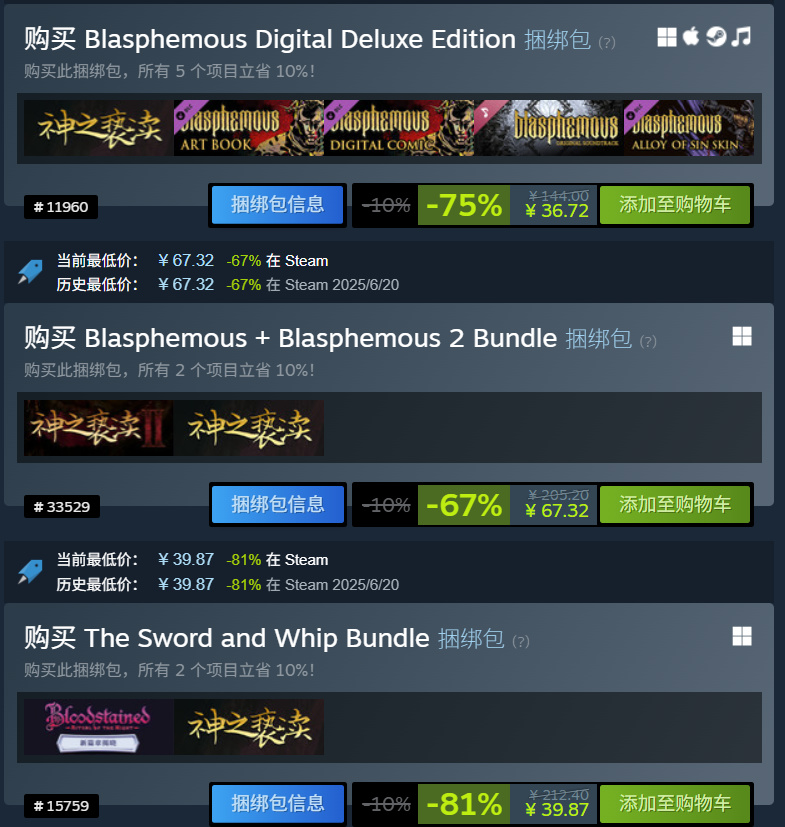
Task: Click the SteamOS platform icon
Action: [716, 36]
